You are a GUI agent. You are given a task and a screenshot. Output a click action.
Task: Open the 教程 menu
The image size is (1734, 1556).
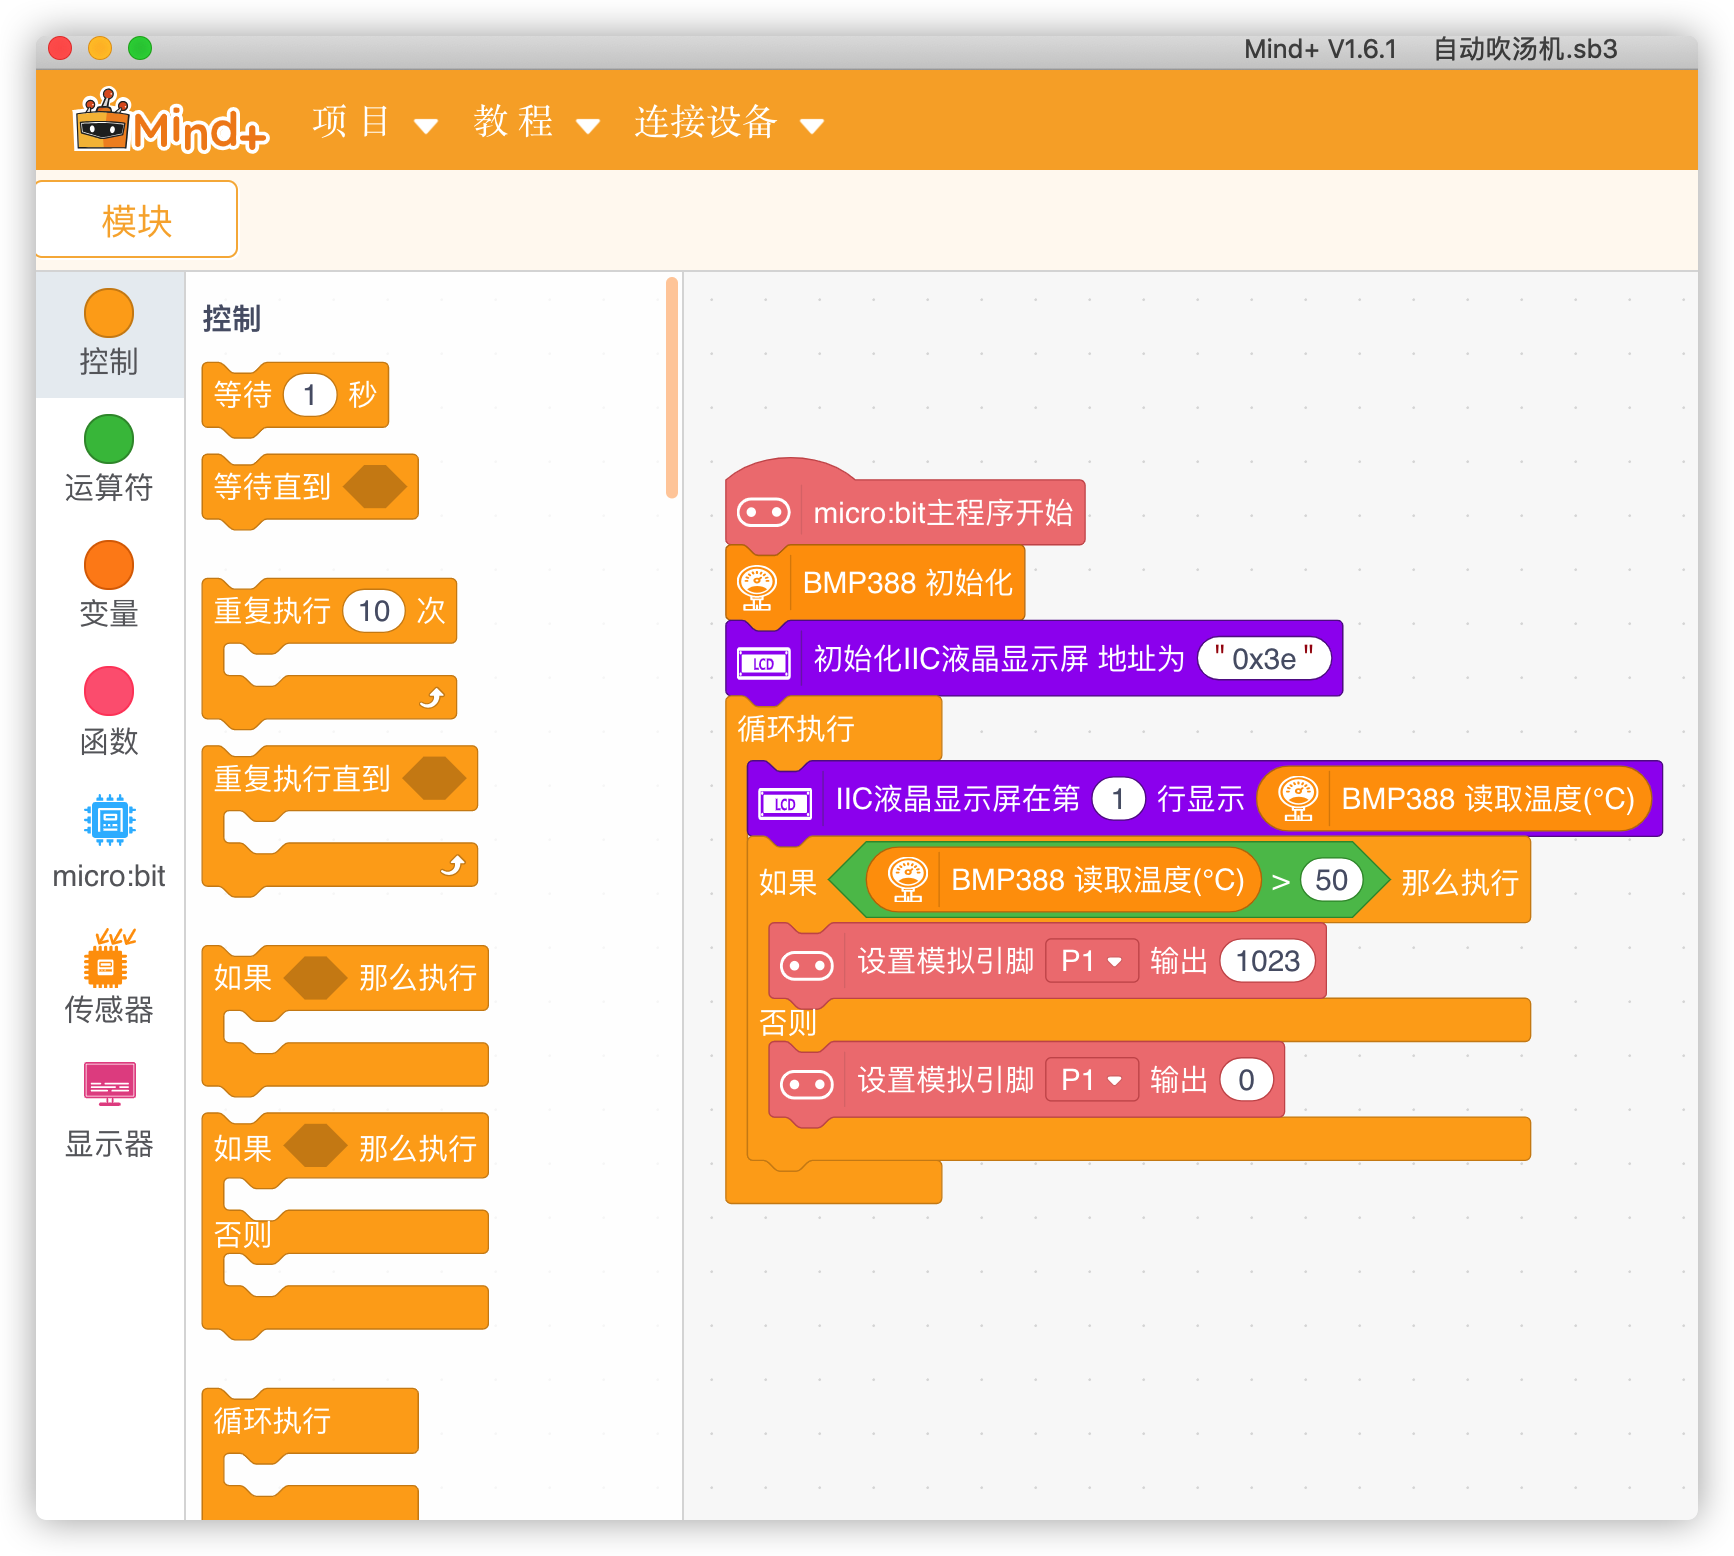514,122
